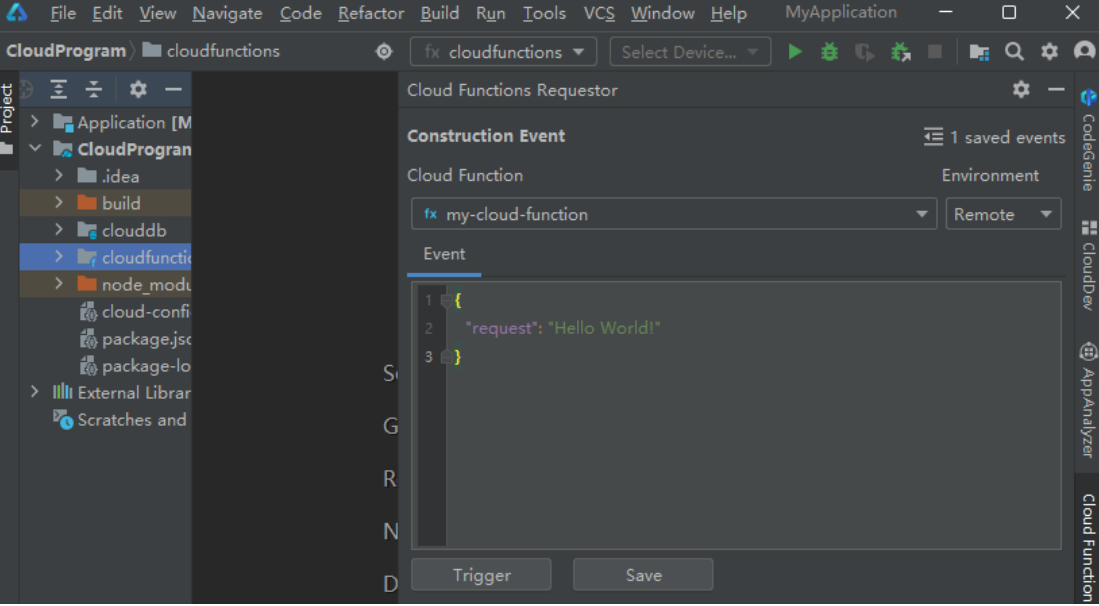Open the CodeGenie side panel
1099x606 pixels.
click(1088, 140)
